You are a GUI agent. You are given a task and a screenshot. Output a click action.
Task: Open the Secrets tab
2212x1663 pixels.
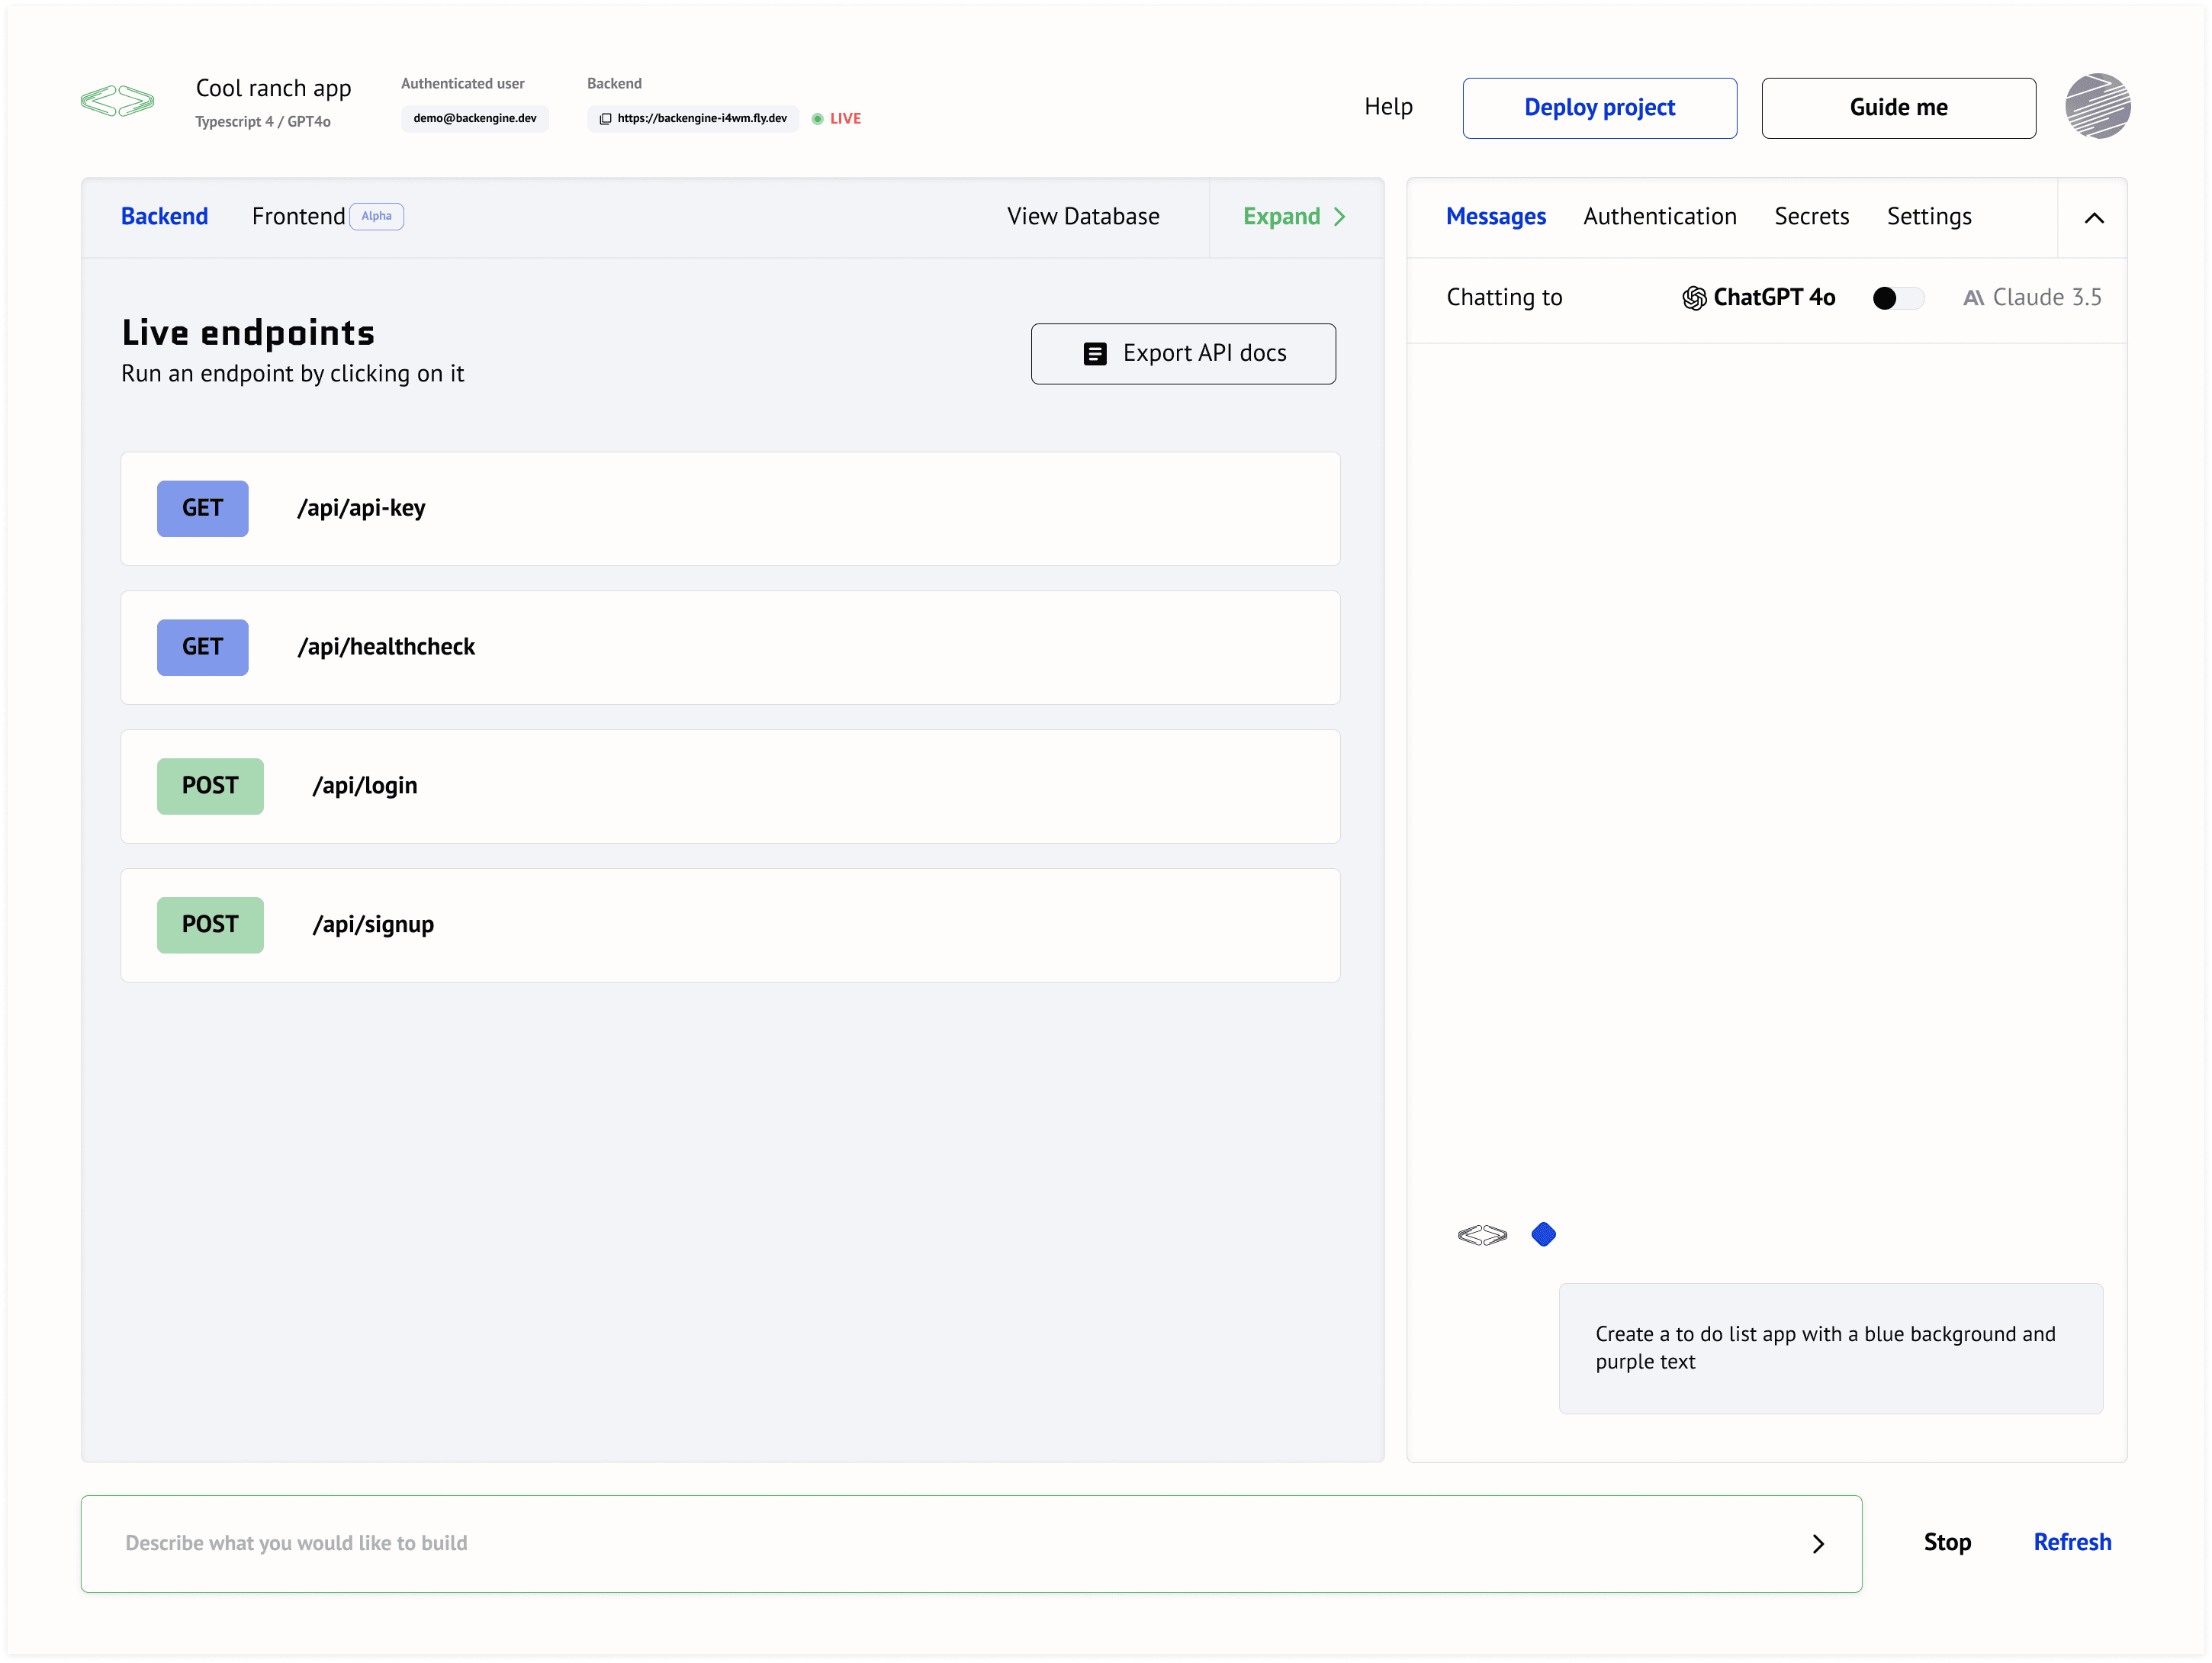(x=1811, y=217)
